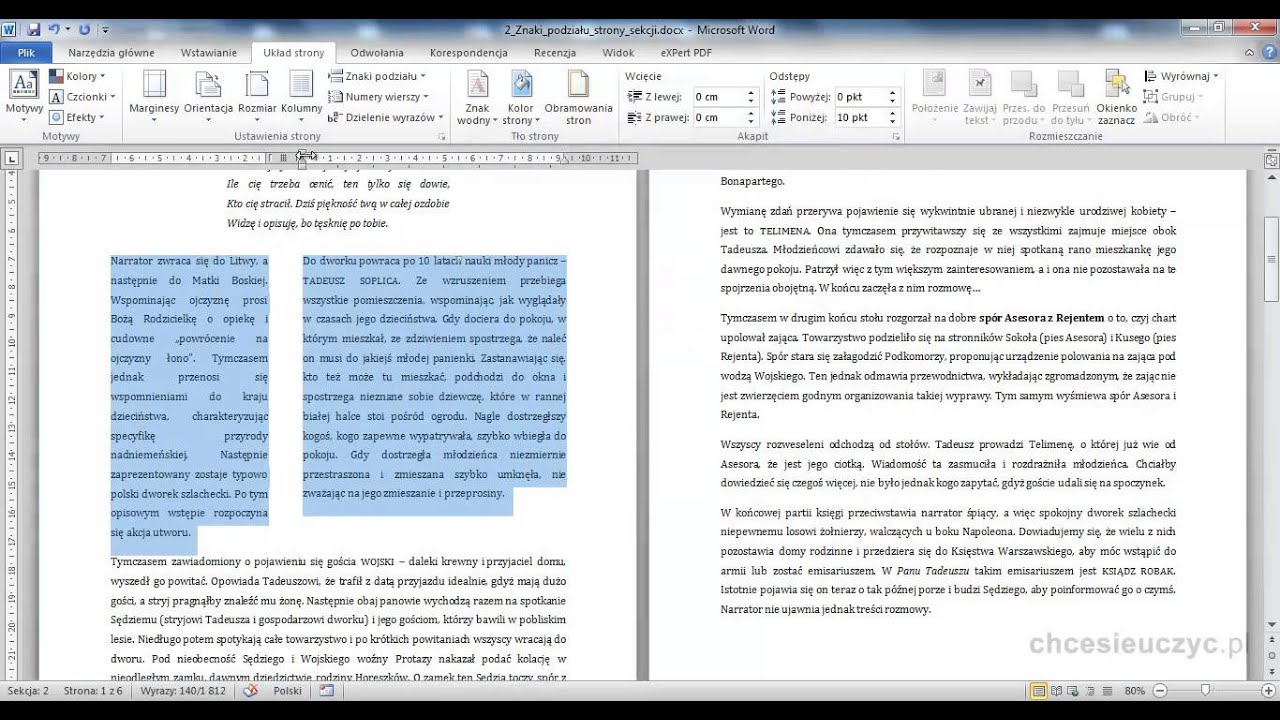Open Ustawienia strony dialog launcher
Viewport: 1280px width, 720px height.
pos(441,136)
